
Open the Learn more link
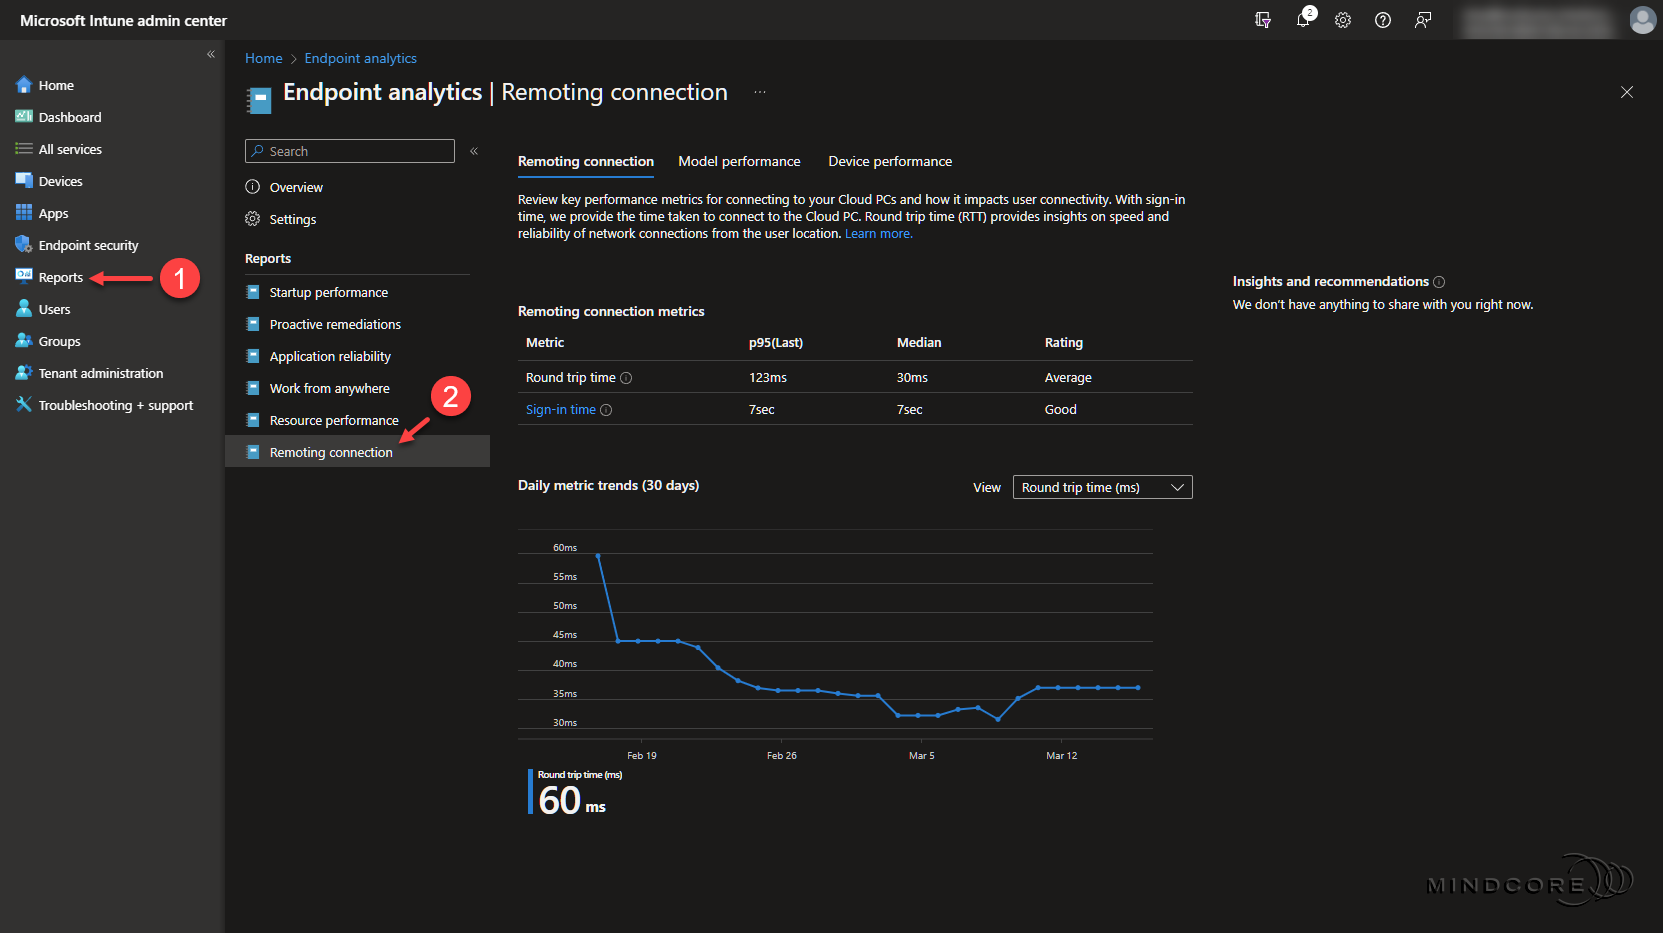878,234
